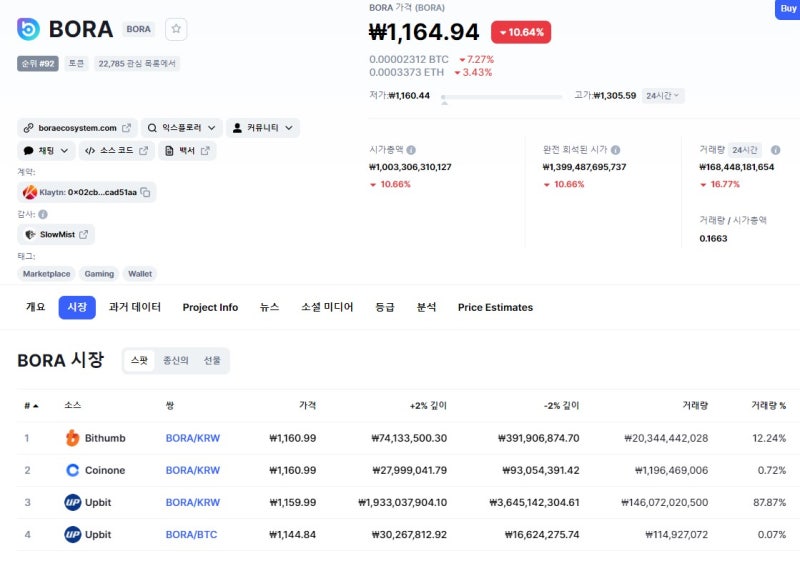
Task: Open the info icon next to 감사
Action: (x=43, y=214)
